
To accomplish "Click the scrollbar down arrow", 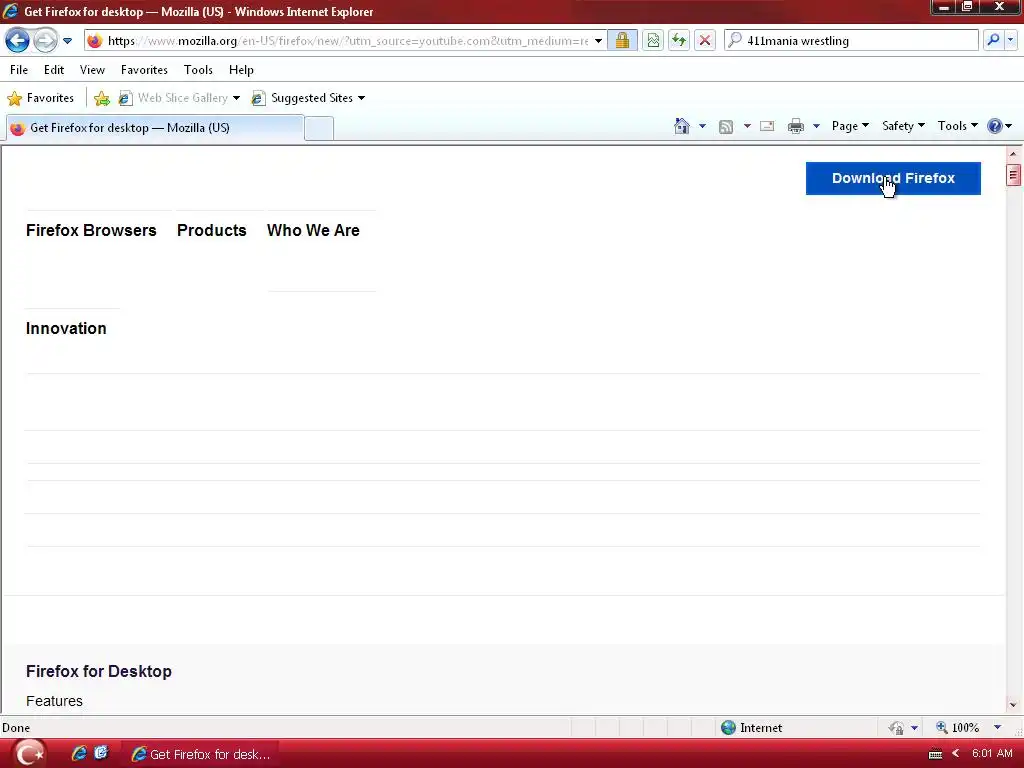I will (1013, 705).
